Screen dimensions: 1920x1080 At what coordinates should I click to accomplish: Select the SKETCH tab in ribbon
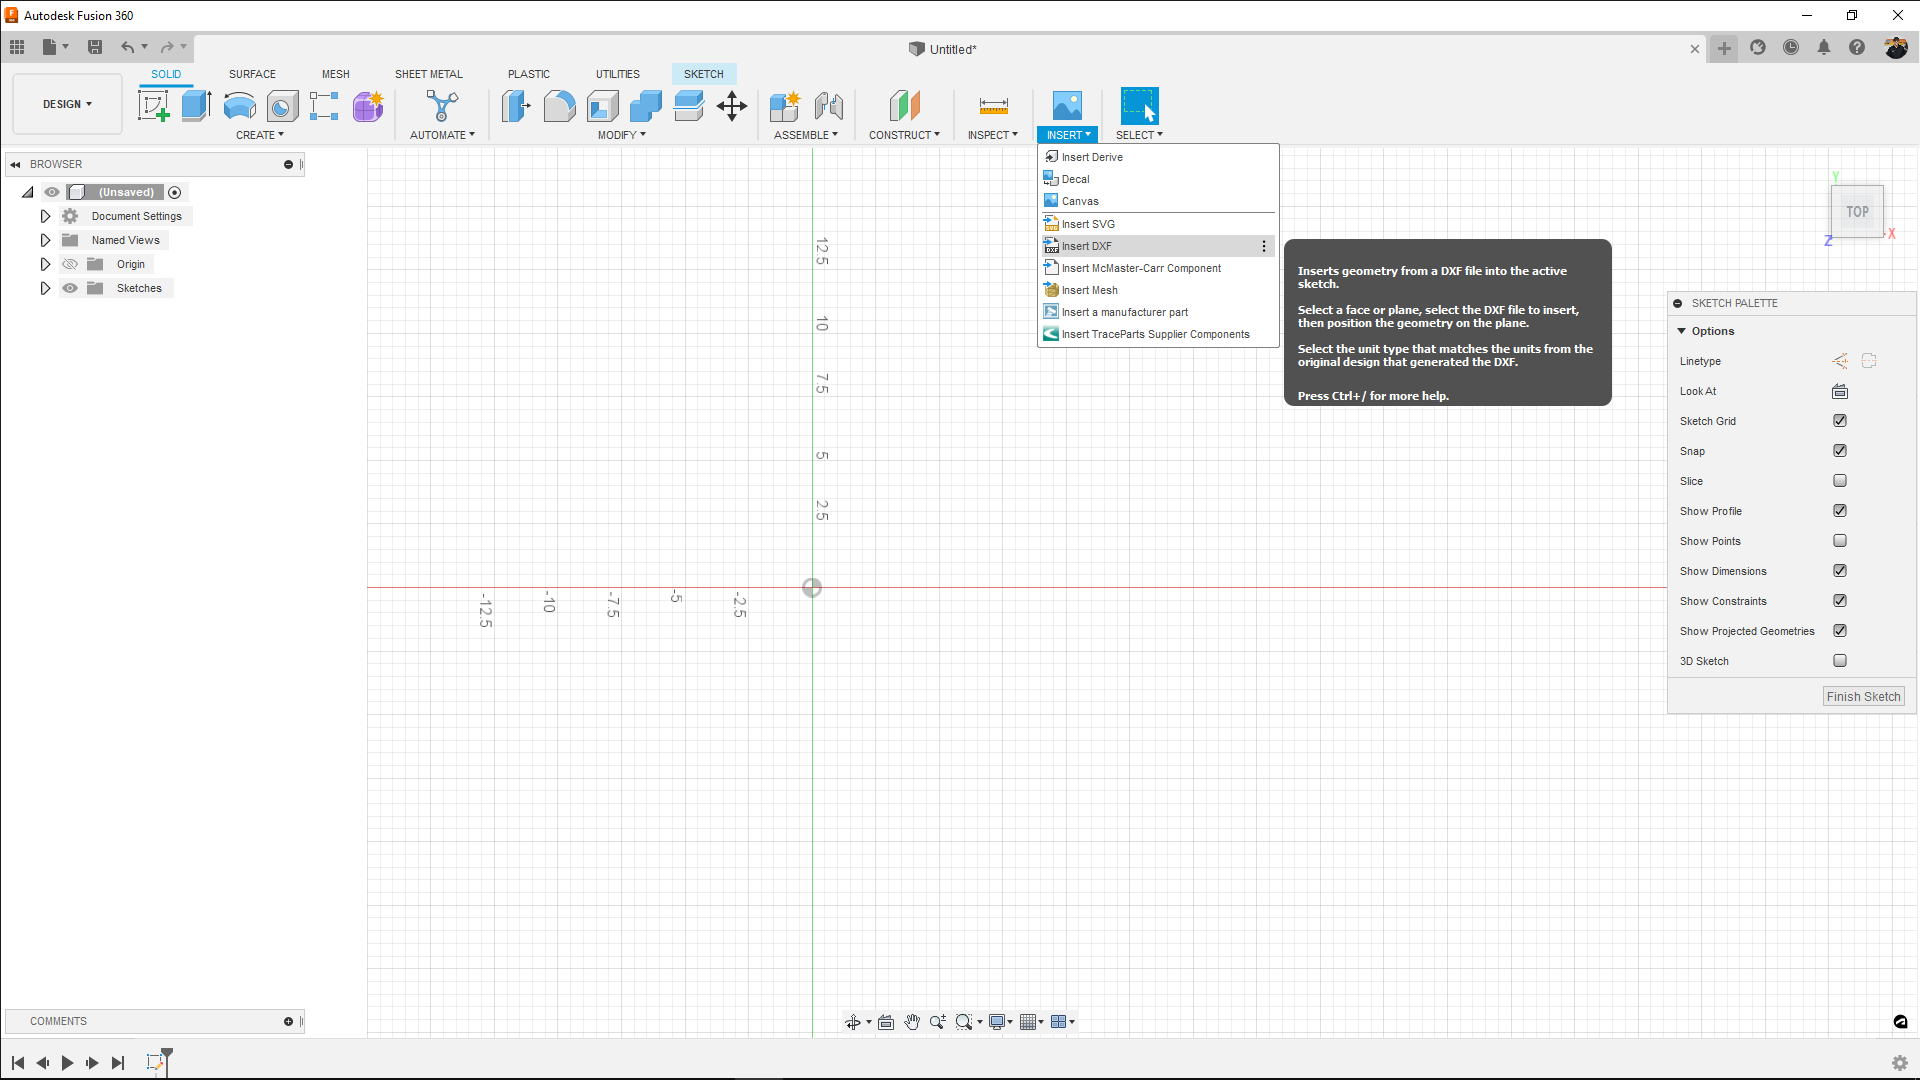pyautogui.click(x=704, y=74)
